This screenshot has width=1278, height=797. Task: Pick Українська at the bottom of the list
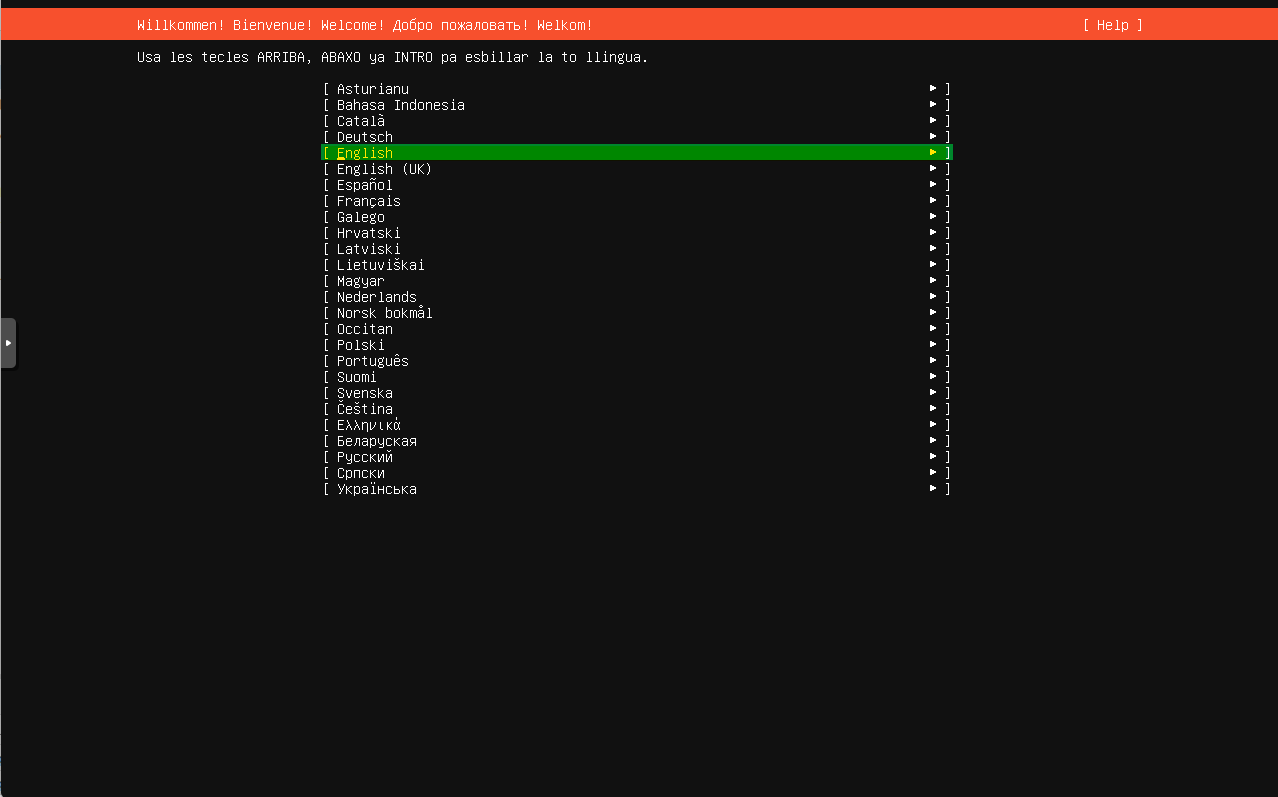[x=376, y=488]
